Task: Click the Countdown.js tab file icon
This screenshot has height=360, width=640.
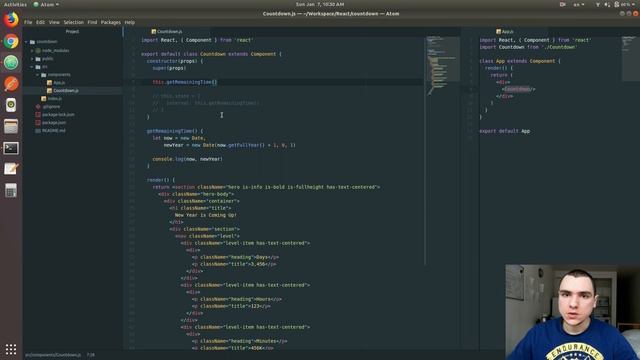Action: 153,31
